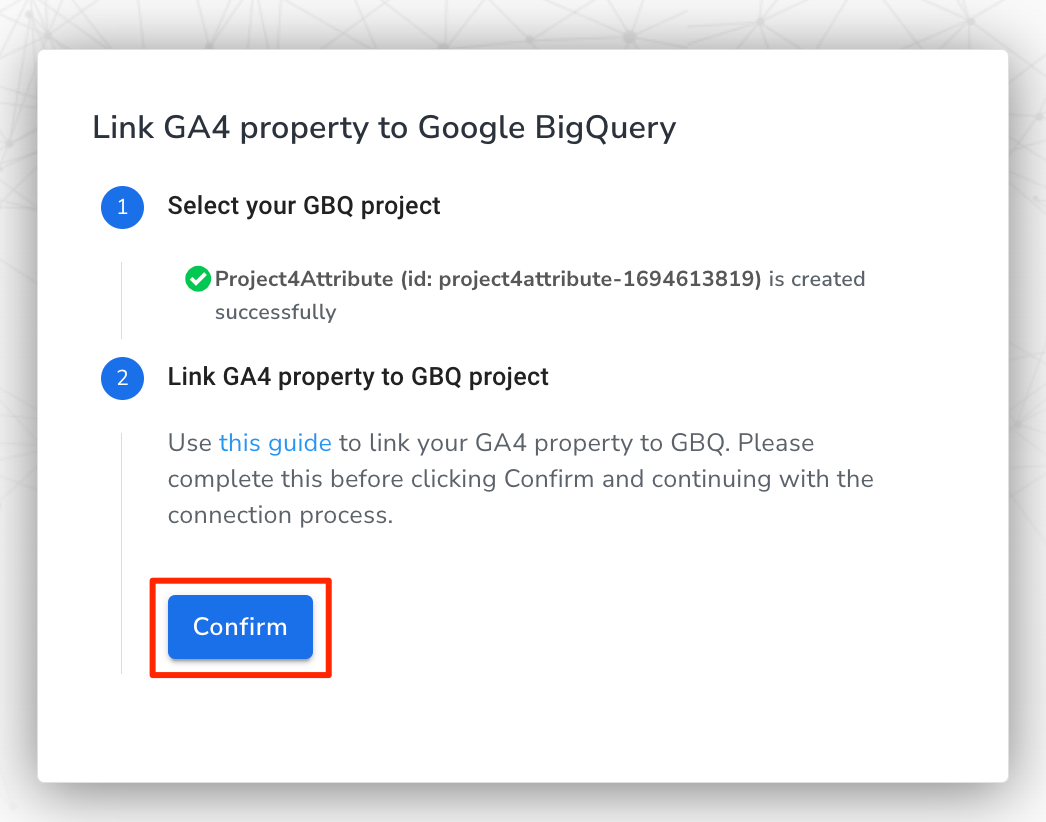Click the bold Project4Attribute project name
The image size is (1046, 822).
[x=304, y=279]
